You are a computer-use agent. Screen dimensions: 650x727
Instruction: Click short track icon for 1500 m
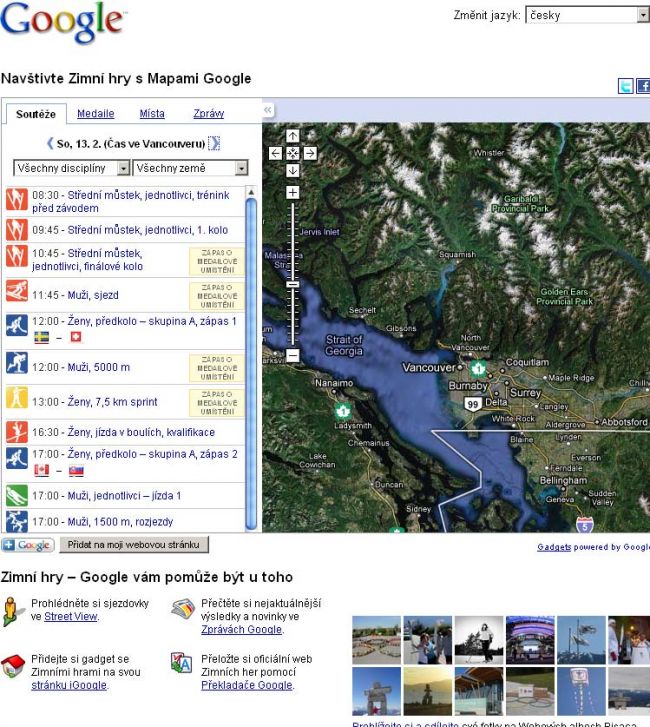point(17,521)
